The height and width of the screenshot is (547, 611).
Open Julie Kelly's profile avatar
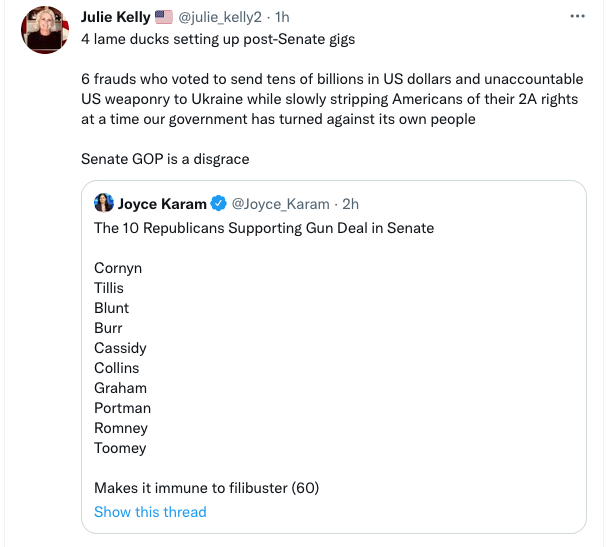click(x=44, y=29)
